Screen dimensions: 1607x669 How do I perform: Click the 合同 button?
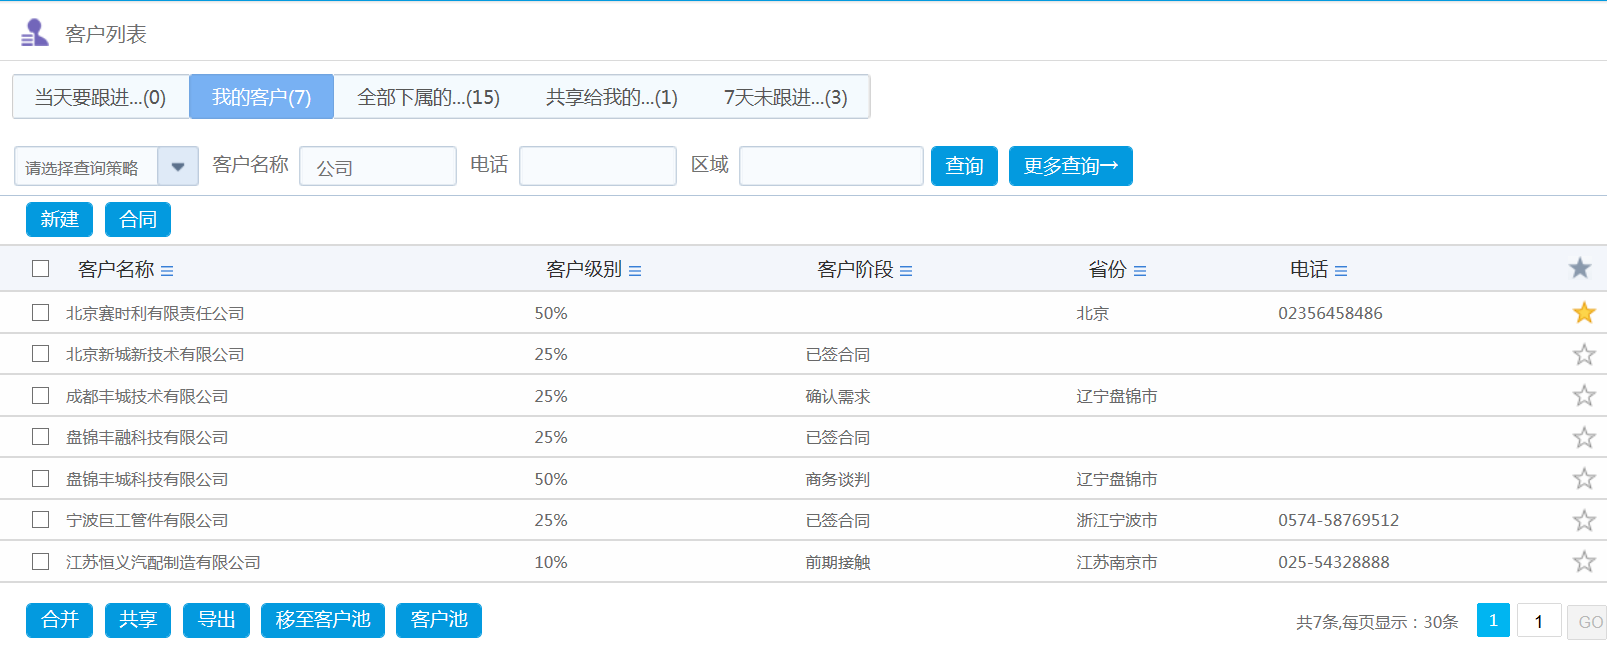click(x=138, y=219)
